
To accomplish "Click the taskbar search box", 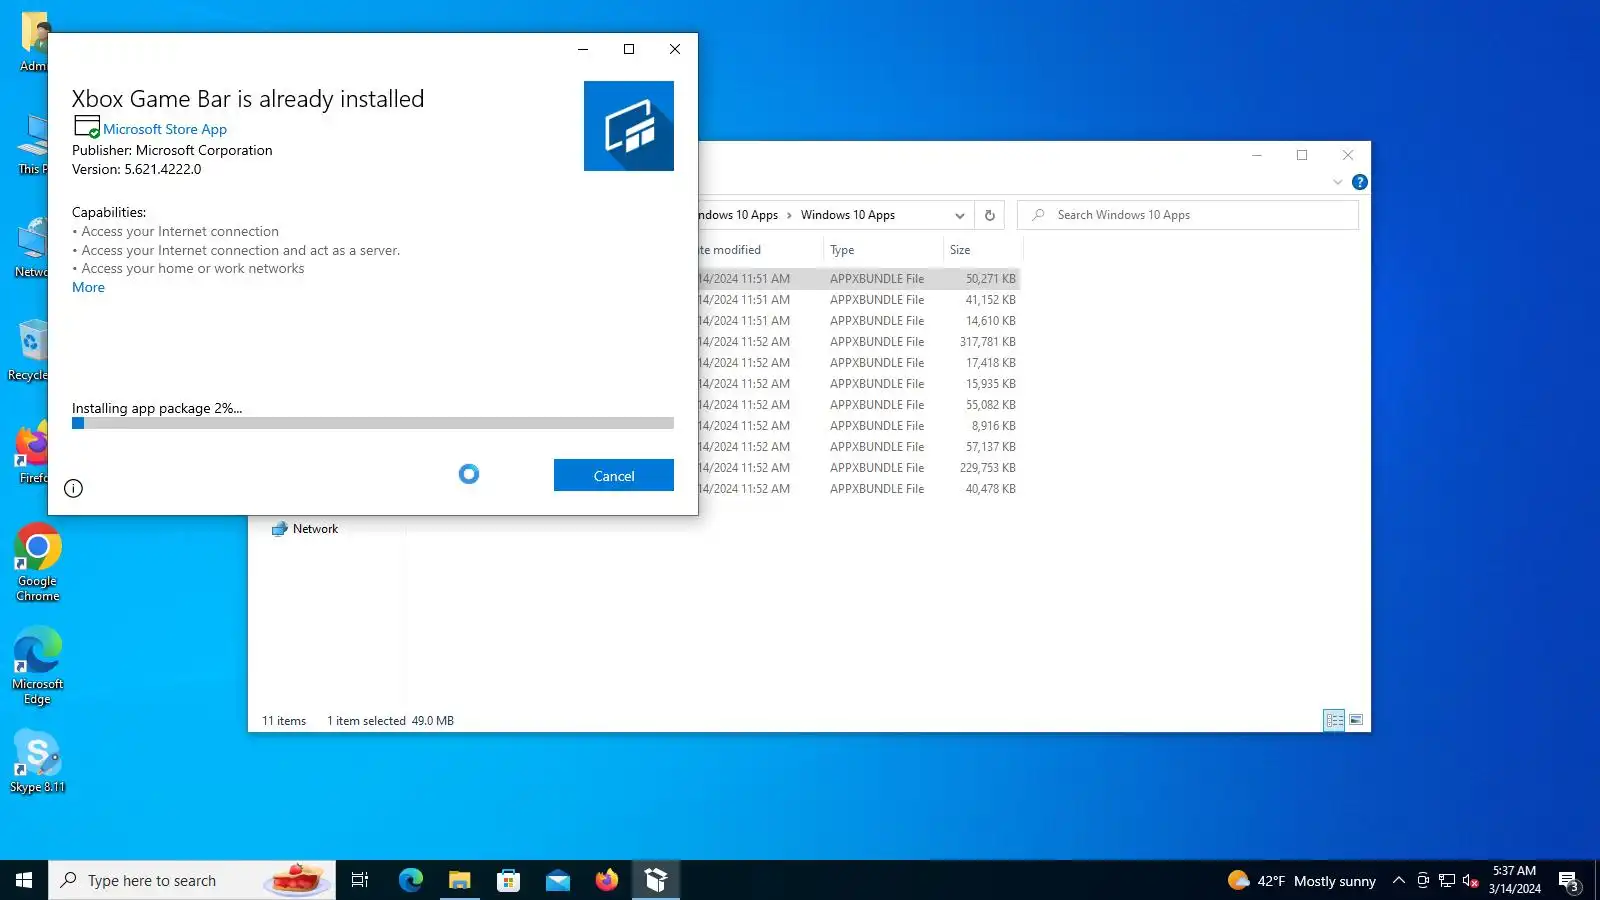I will 192,880.
